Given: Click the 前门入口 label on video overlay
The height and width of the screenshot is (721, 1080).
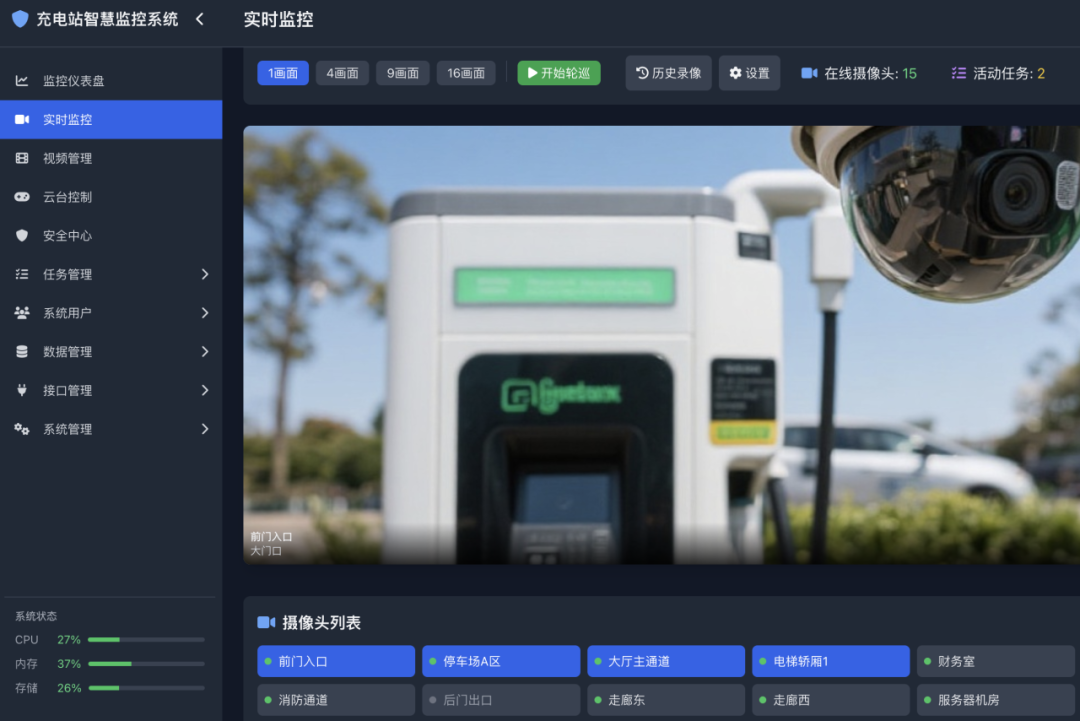Looking at the screenshot, I should pos(271,536).
